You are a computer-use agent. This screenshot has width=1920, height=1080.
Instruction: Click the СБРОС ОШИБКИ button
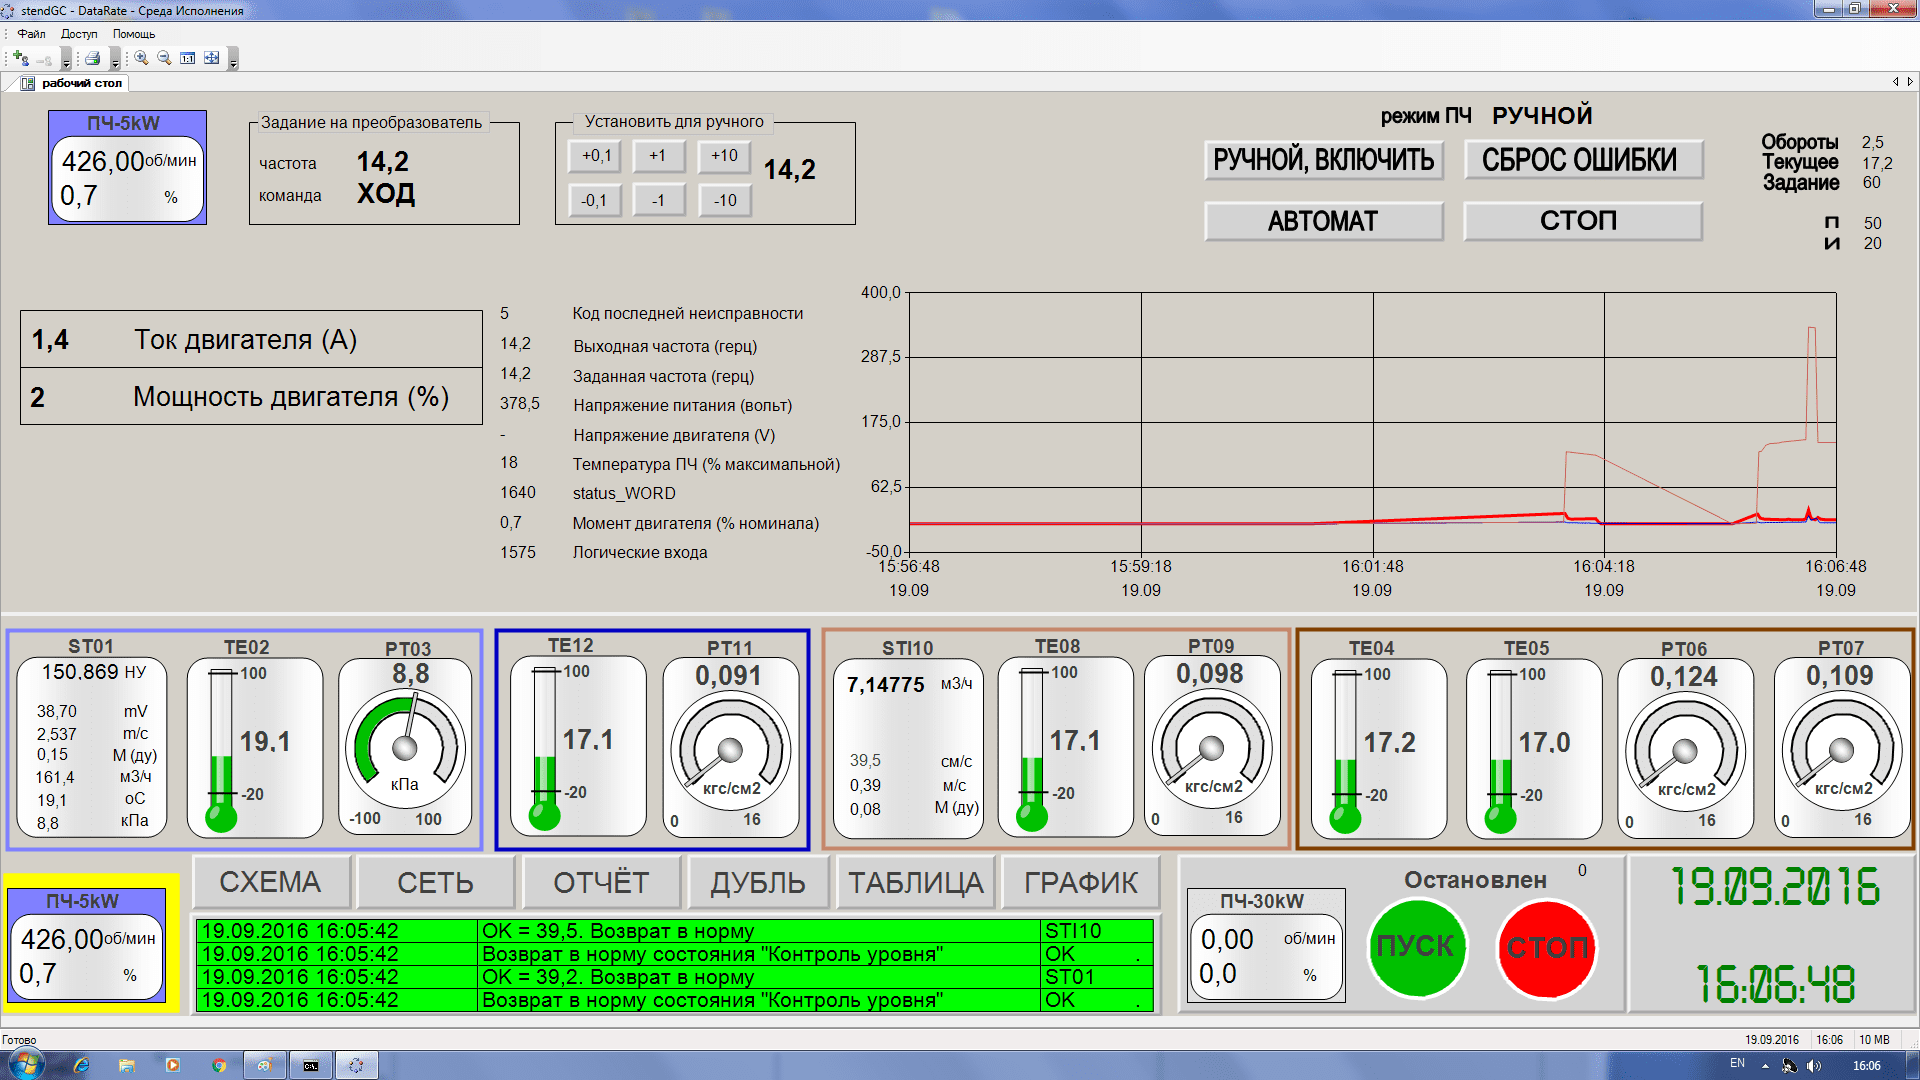1582,160
